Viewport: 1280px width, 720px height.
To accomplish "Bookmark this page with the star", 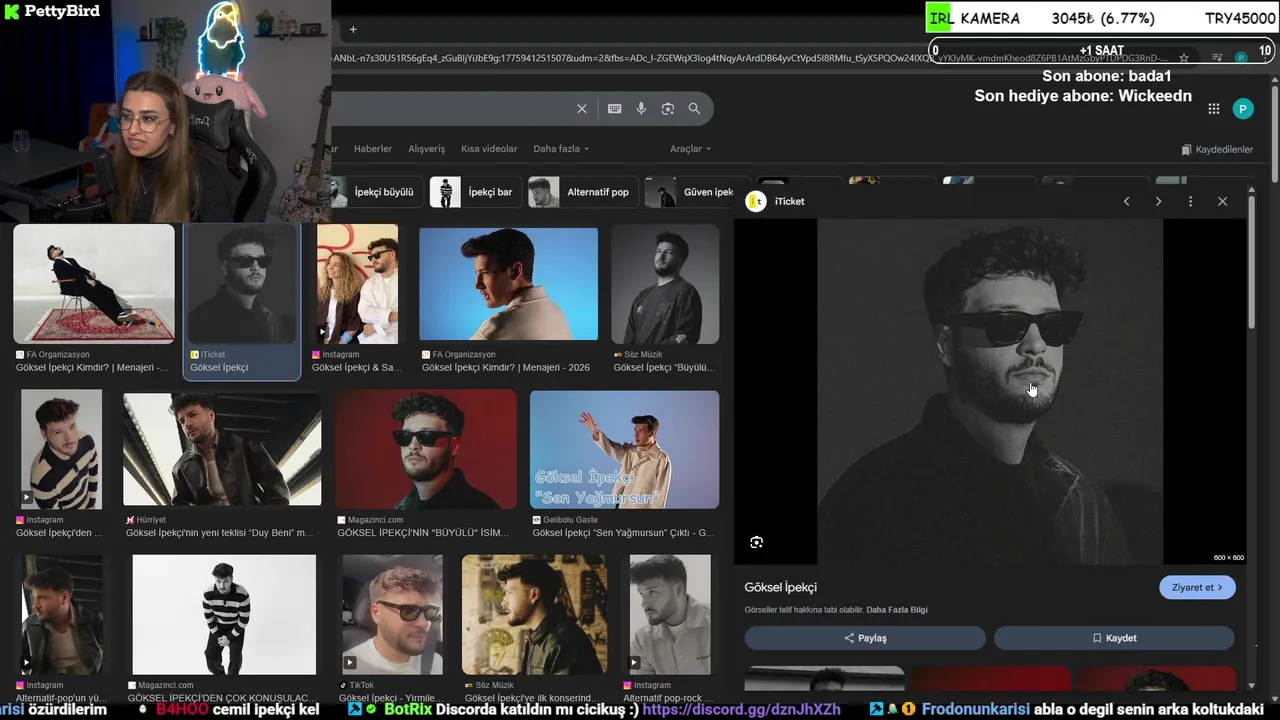I will click(1184, 58).
